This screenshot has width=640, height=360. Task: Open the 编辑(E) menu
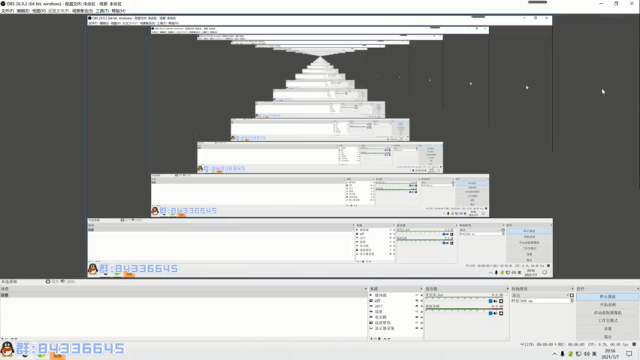[23, 11]
